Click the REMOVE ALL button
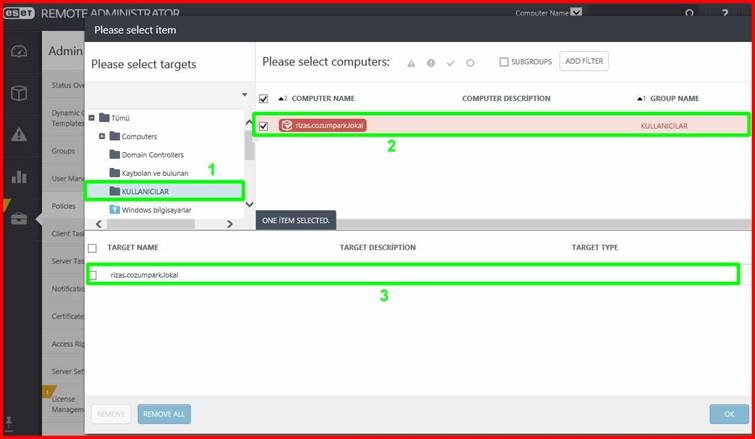Screen dimensions: 755x439 (164, 414)
